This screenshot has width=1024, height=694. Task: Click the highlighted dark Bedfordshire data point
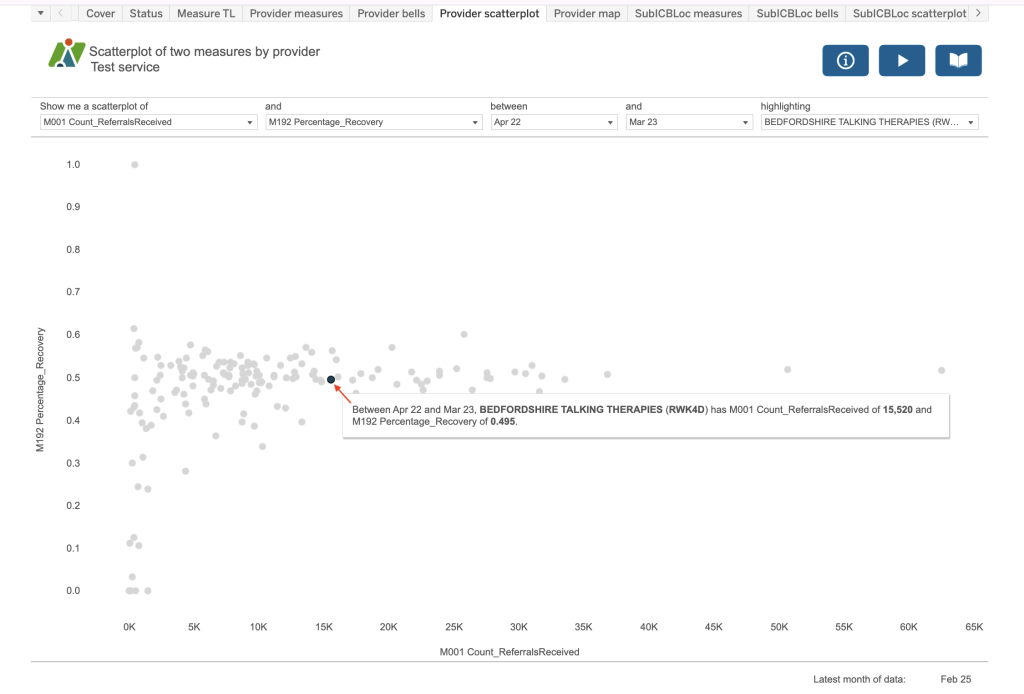pos(331,379)
